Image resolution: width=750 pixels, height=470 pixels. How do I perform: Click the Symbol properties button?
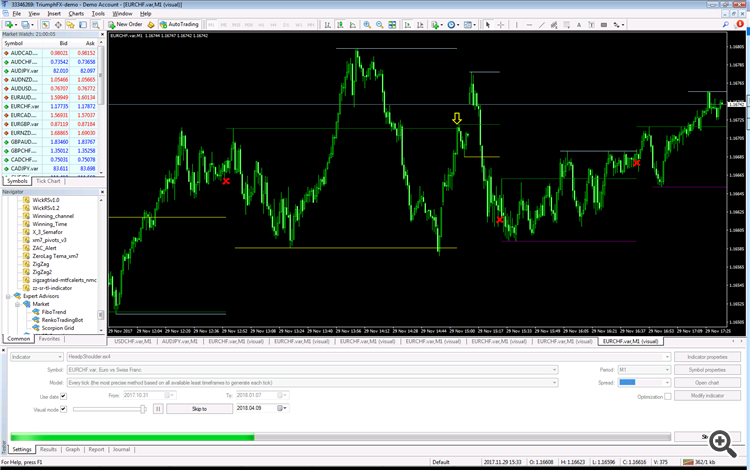point(707,370)
